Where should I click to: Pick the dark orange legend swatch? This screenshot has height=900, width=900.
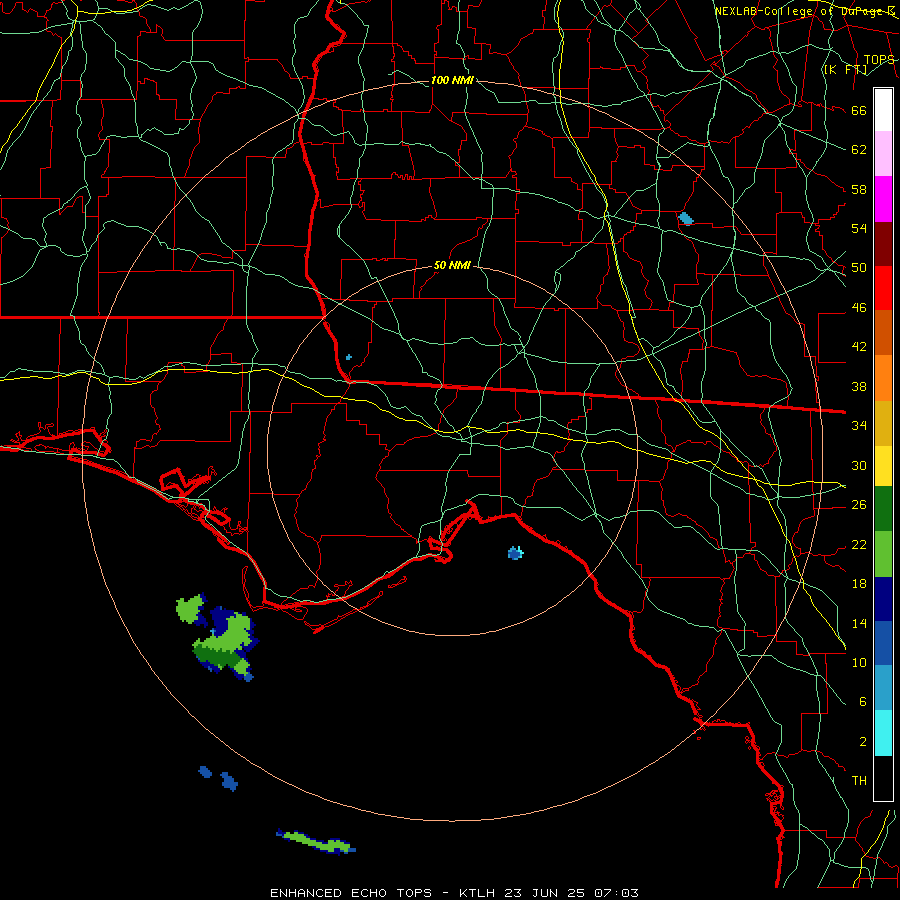click(x=883, y=332)
